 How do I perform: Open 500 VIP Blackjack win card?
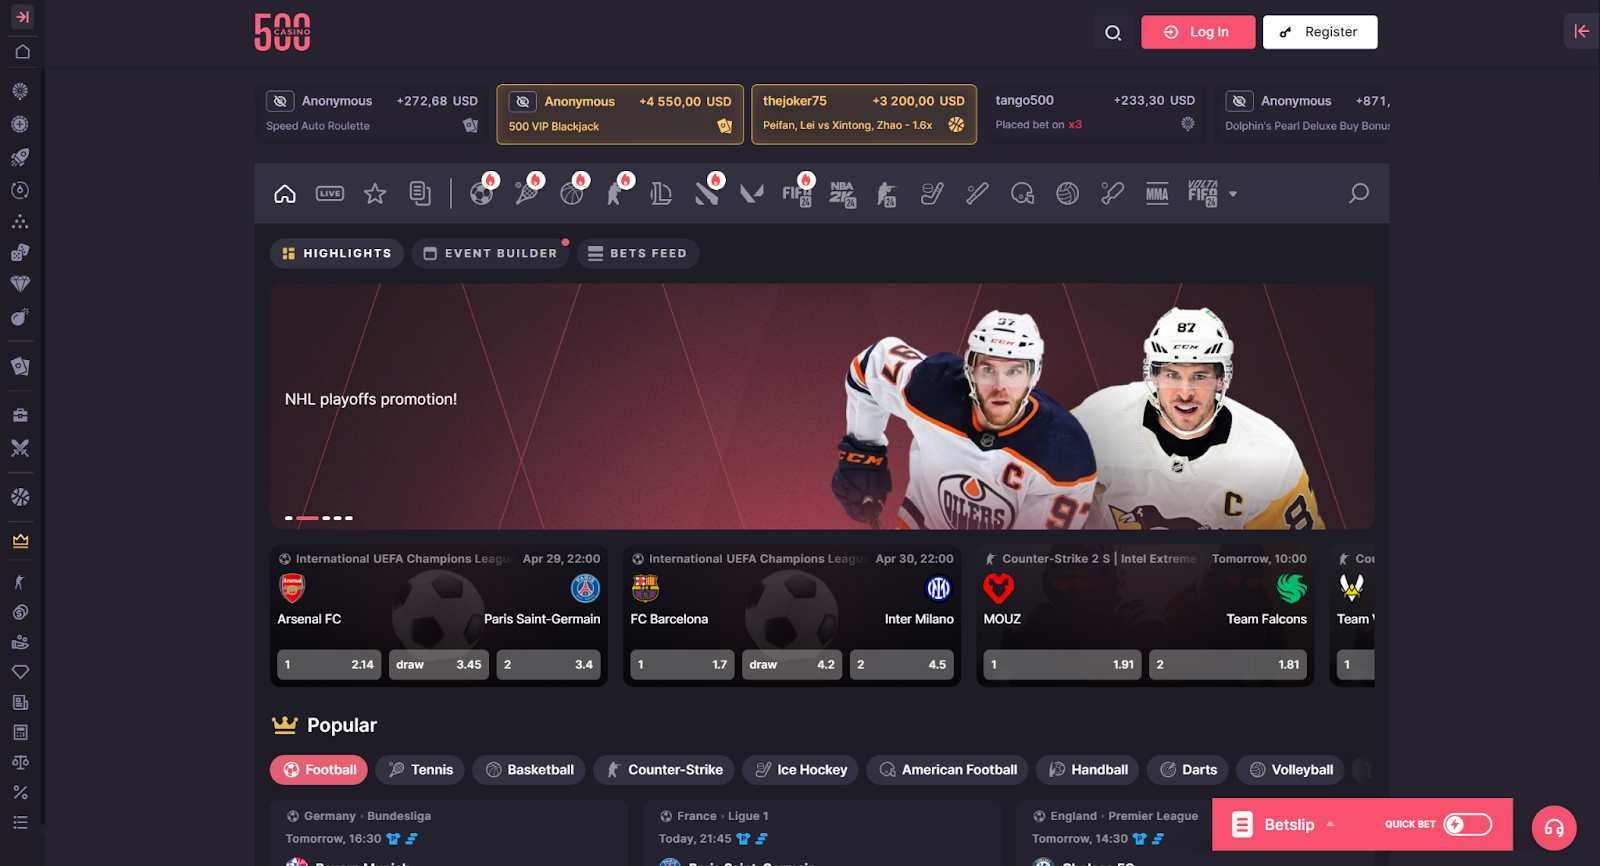pyautogui.click(x=620, y=114)
